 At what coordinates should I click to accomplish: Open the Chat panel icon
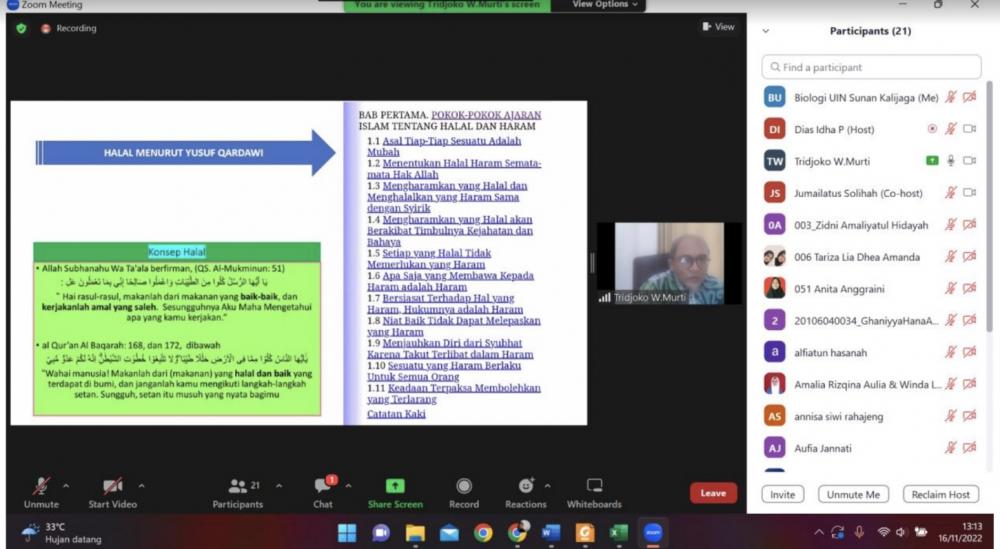323,487
